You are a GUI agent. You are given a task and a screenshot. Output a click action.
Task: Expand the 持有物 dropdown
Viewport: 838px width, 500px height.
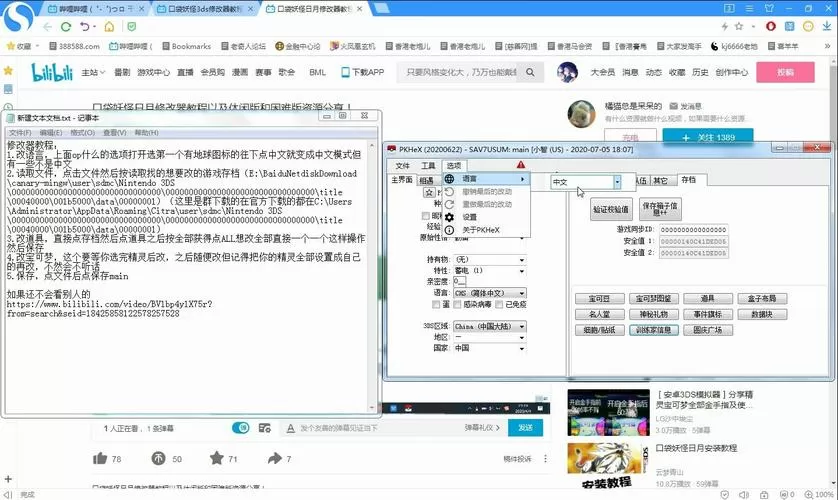pyautogui.click(x=522, y=260)
